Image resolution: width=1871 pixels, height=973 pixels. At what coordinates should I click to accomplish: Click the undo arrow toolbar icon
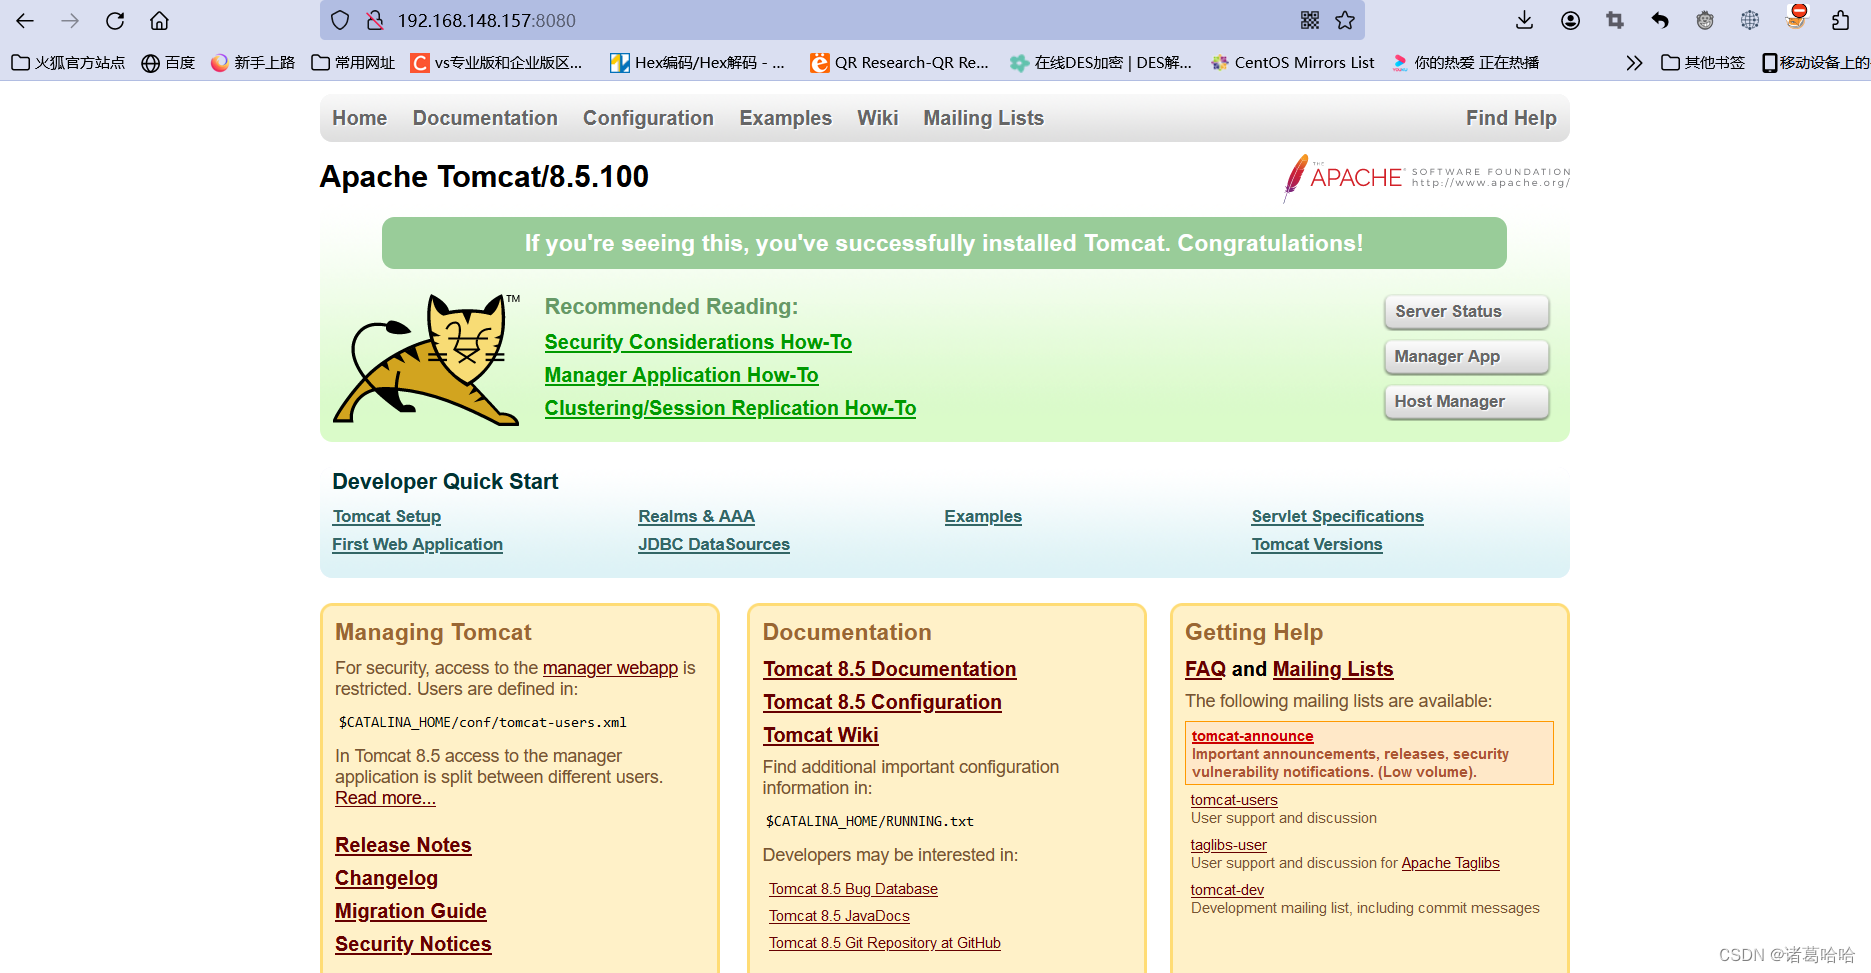1660,20
